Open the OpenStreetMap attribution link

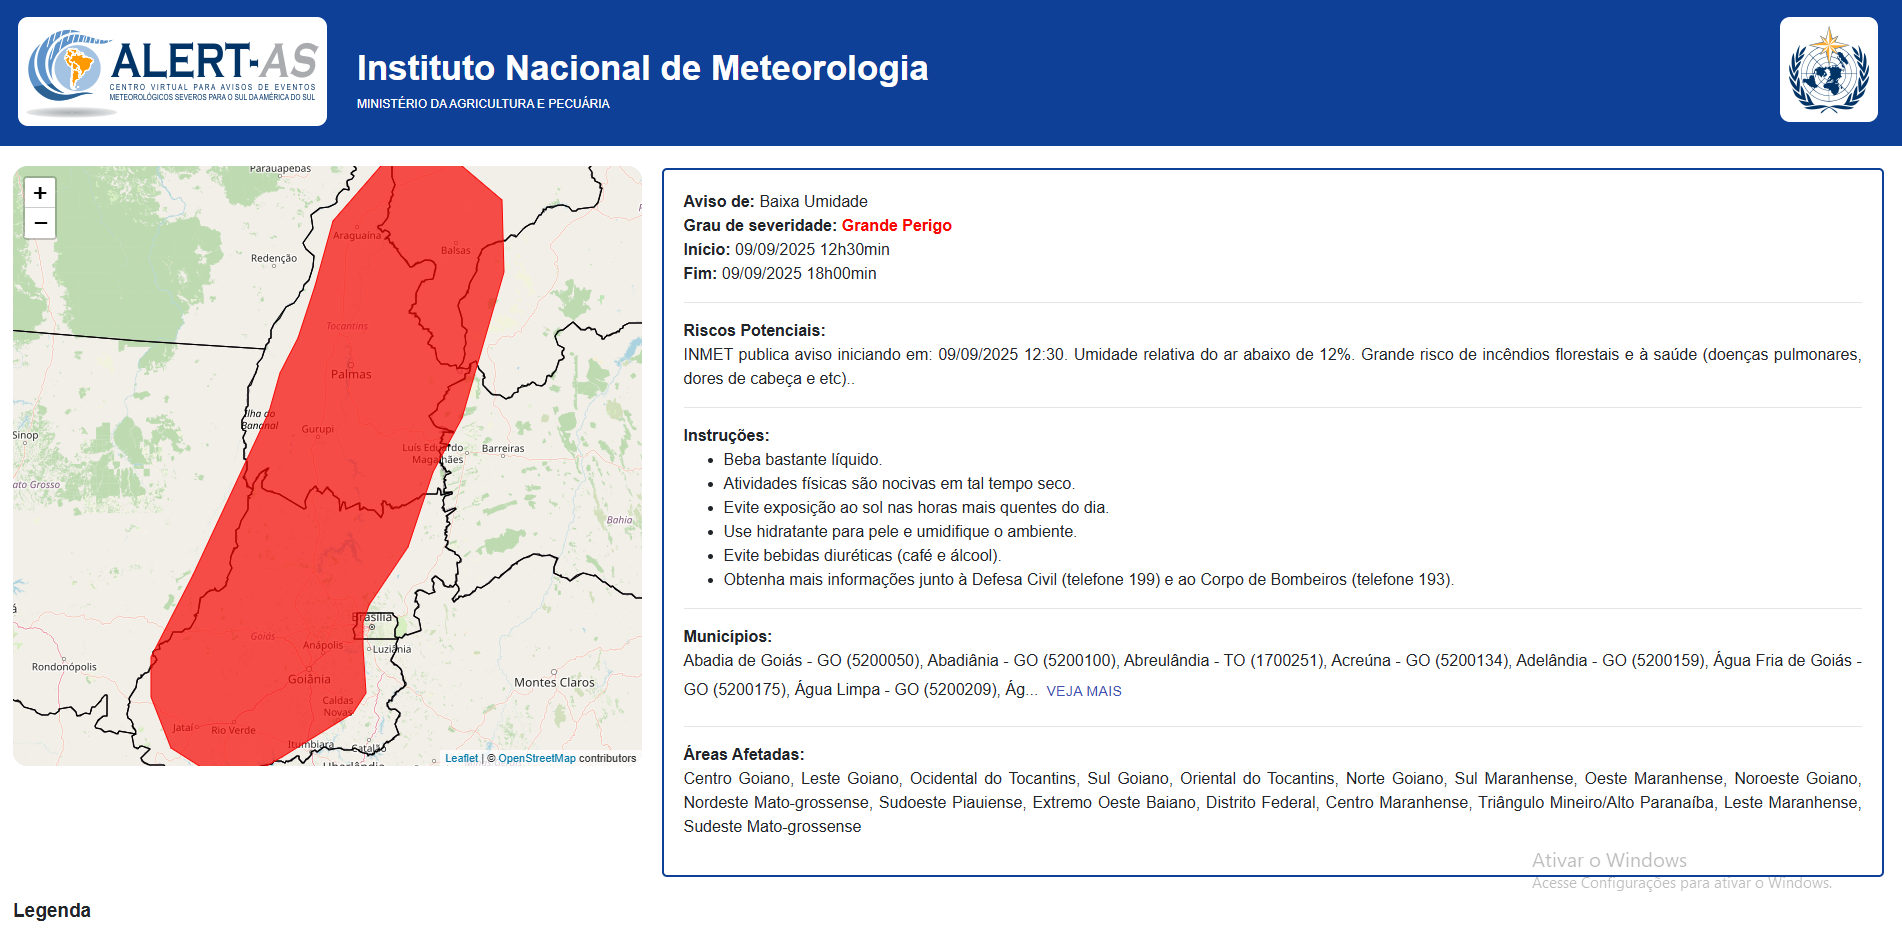[x=537, y=758]
